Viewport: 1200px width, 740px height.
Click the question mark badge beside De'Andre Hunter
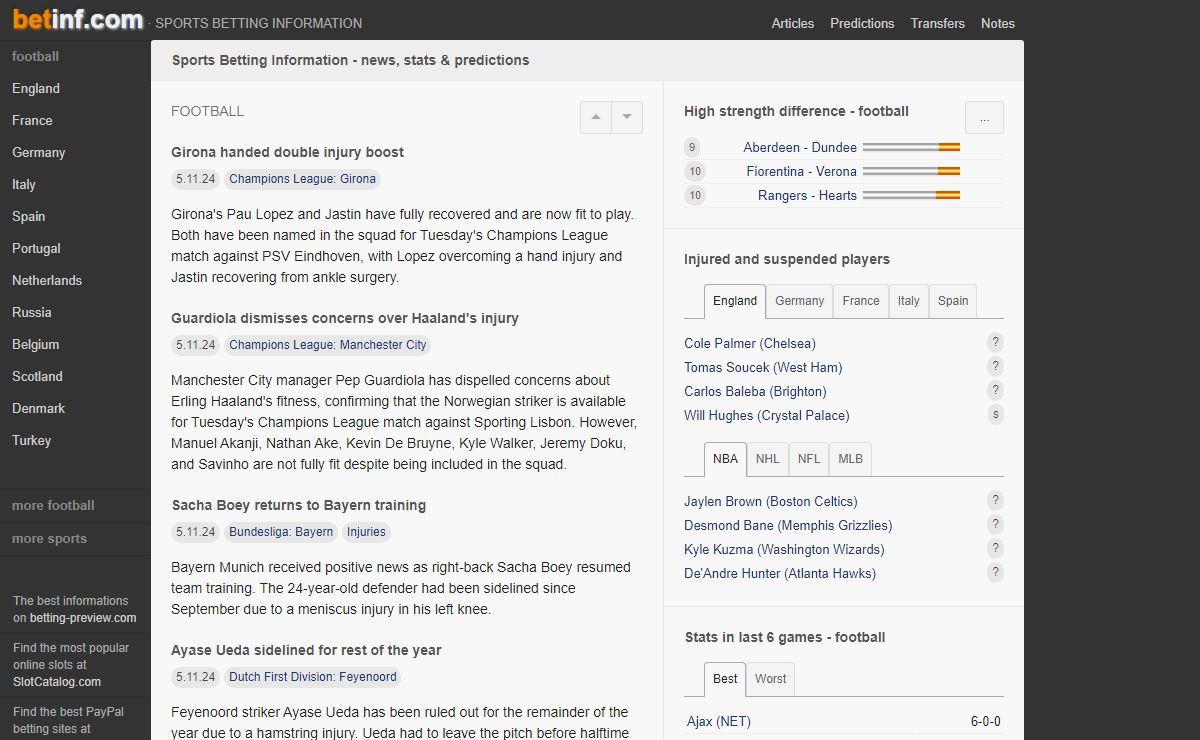[995, 573]
